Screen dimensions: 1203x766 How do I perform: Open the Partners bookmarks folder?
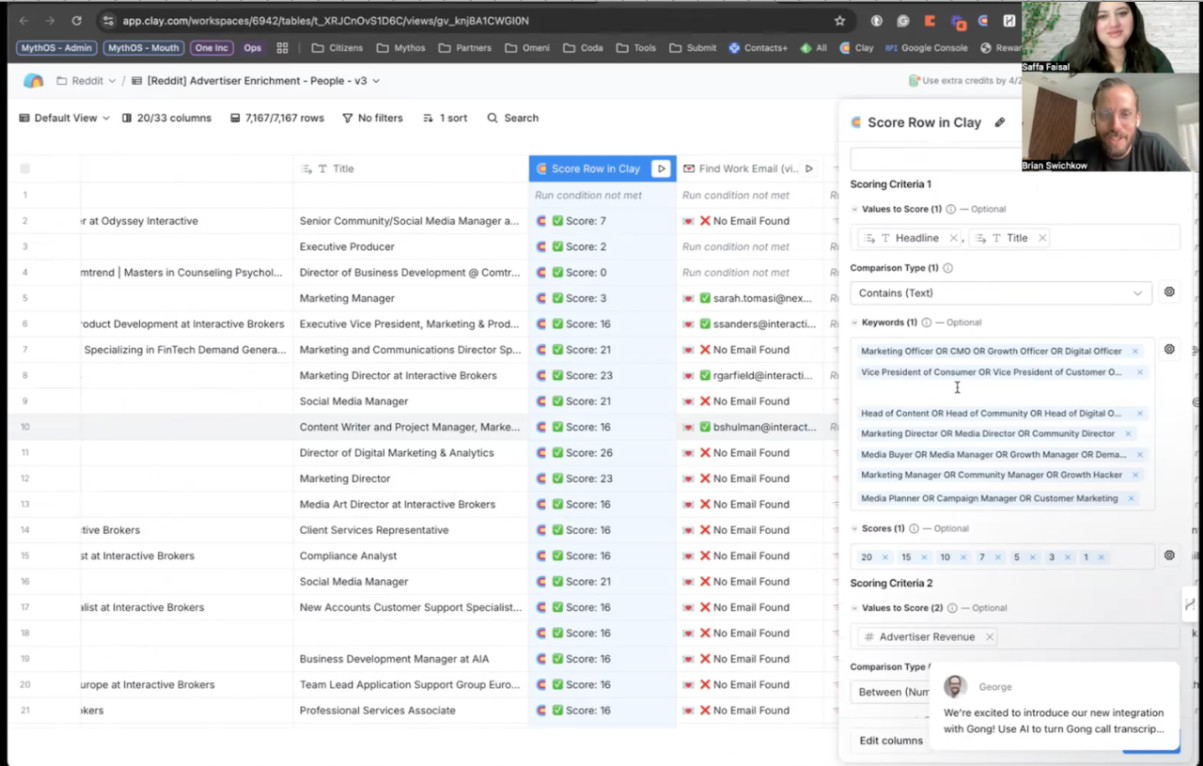[x=465, y=48]
